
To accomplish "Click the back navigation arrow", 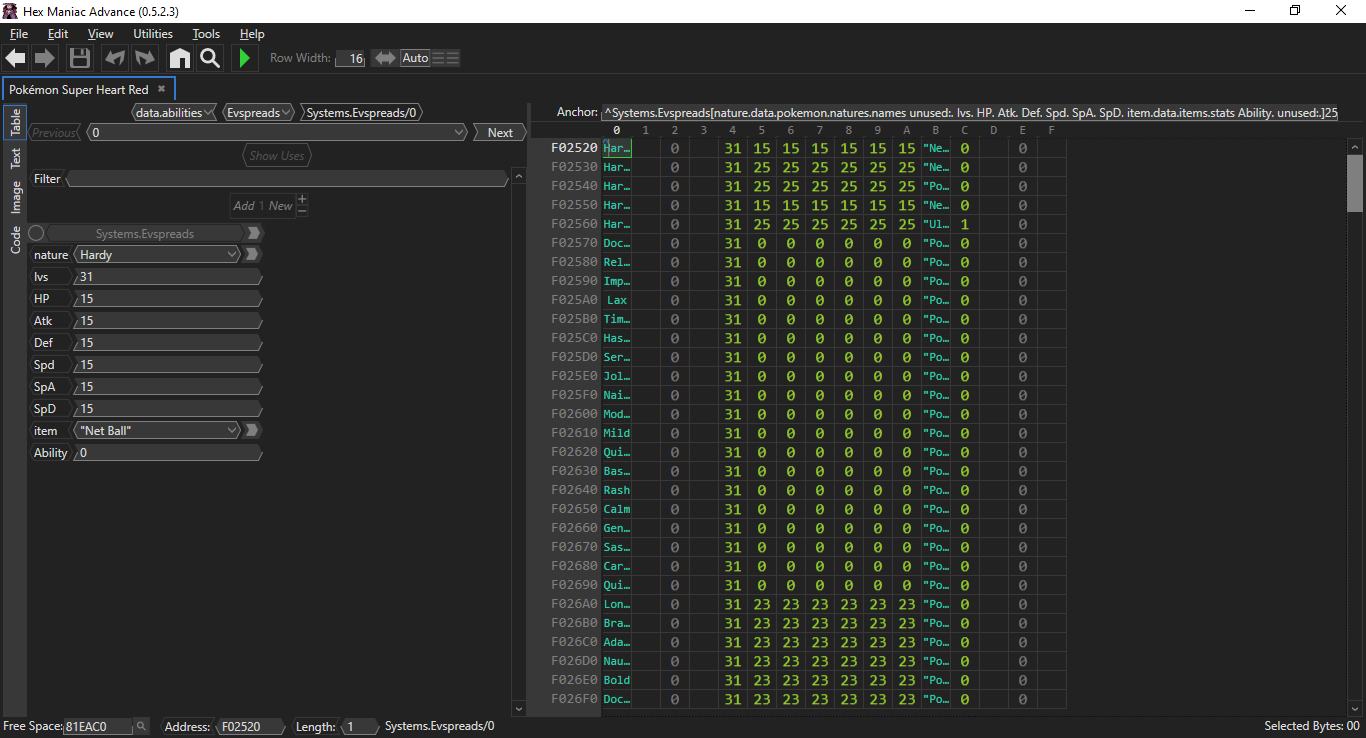I will [x=16, y=58].
